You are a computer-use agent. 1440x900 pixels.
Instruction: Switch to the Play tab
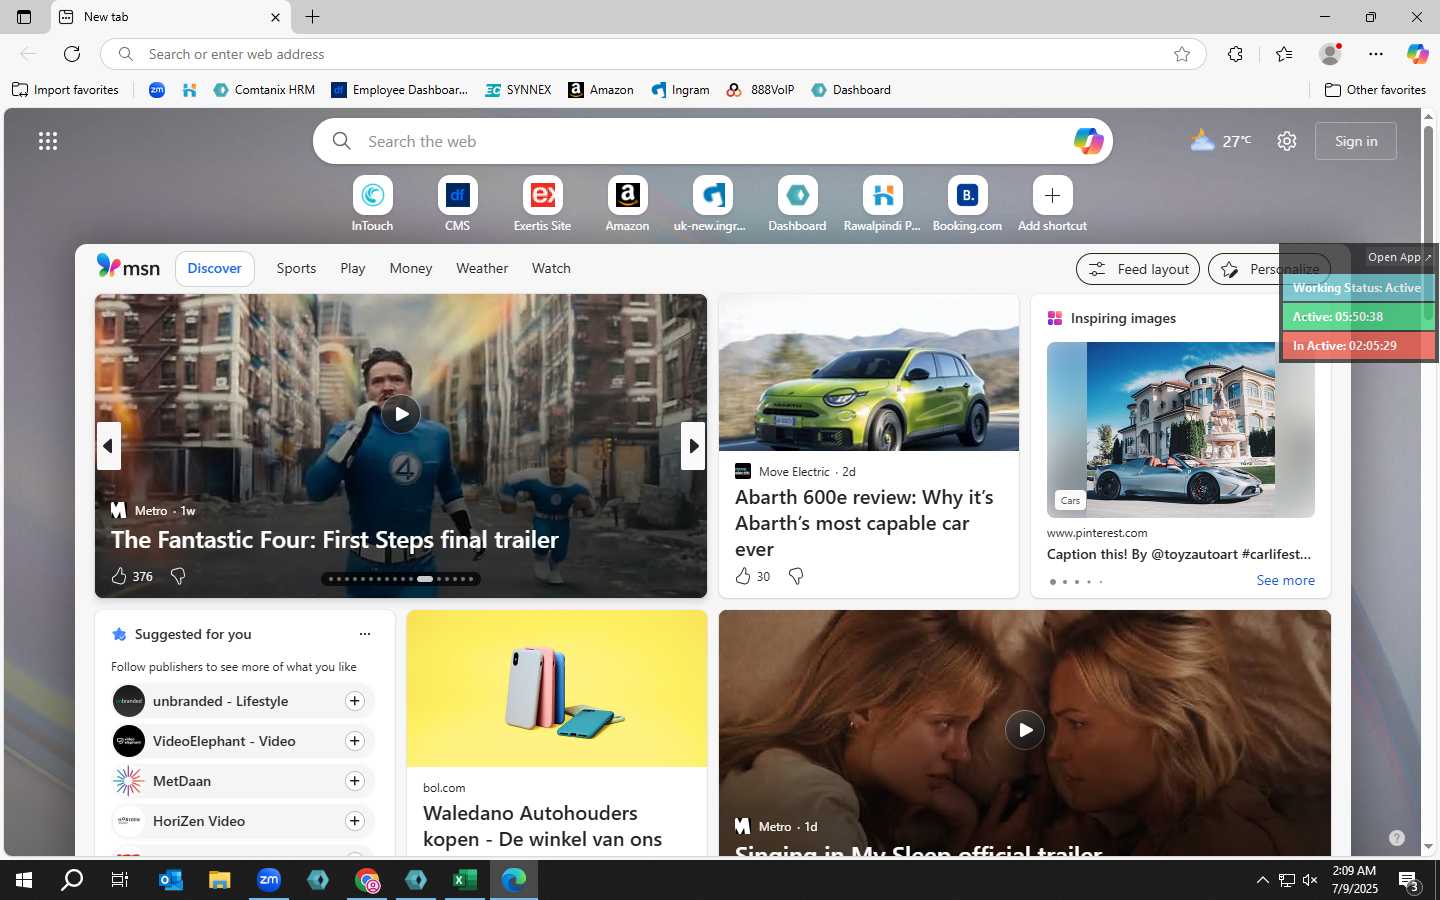click(x=352, y=268)
